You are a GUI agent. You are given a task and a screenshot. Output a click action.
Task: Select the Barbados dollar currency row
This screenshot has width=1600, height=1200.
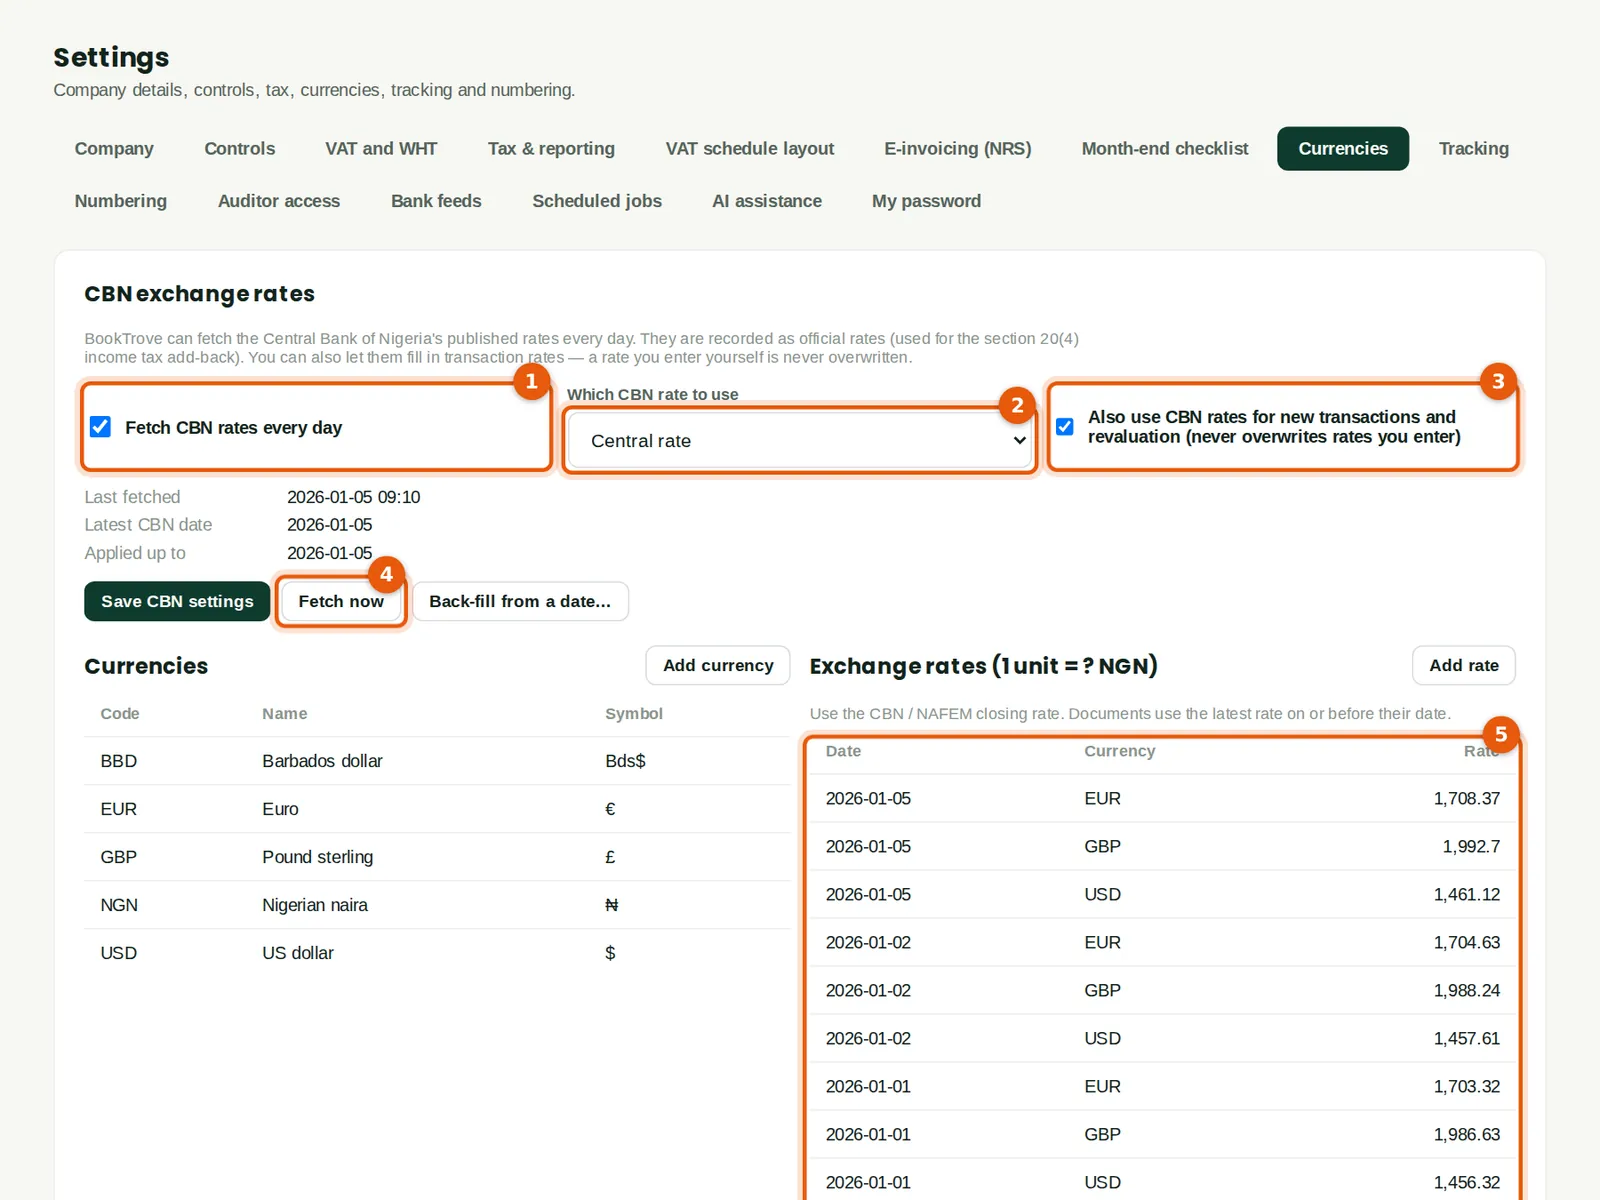437,761
